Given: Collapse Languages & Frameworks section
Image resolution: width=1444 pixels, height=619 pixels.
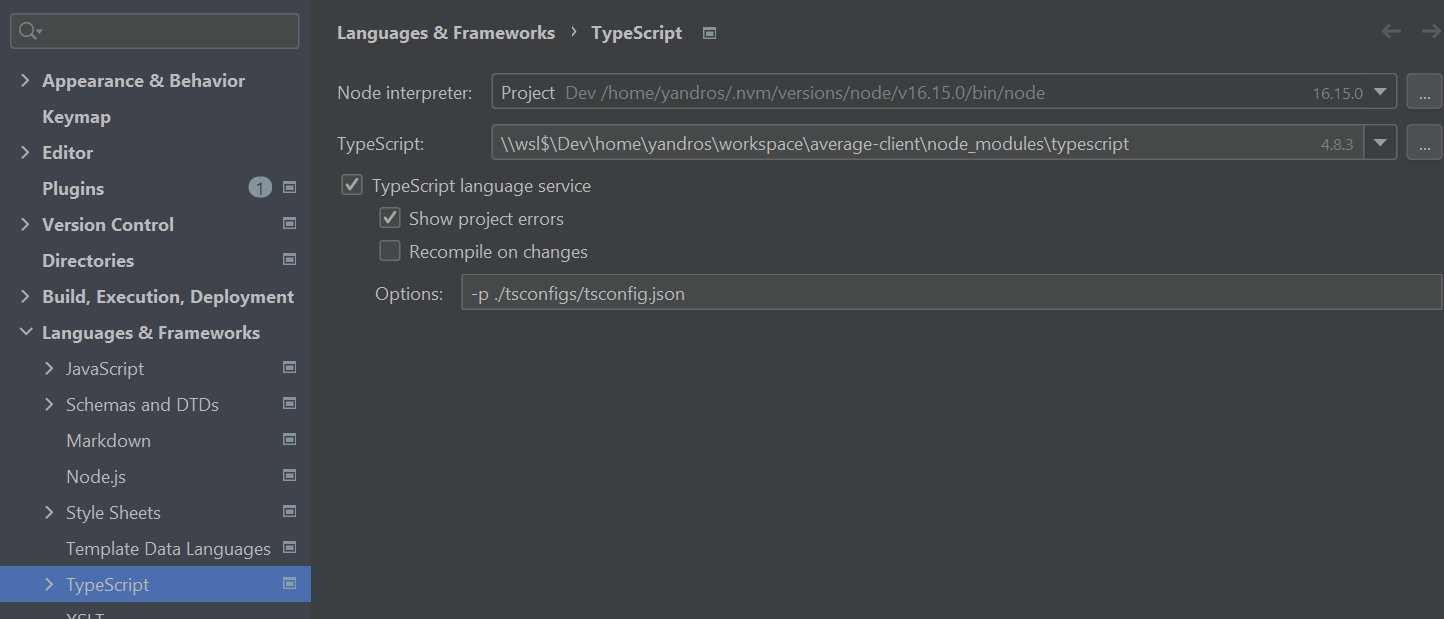Looking at the screenshot, I should [26, 332].
